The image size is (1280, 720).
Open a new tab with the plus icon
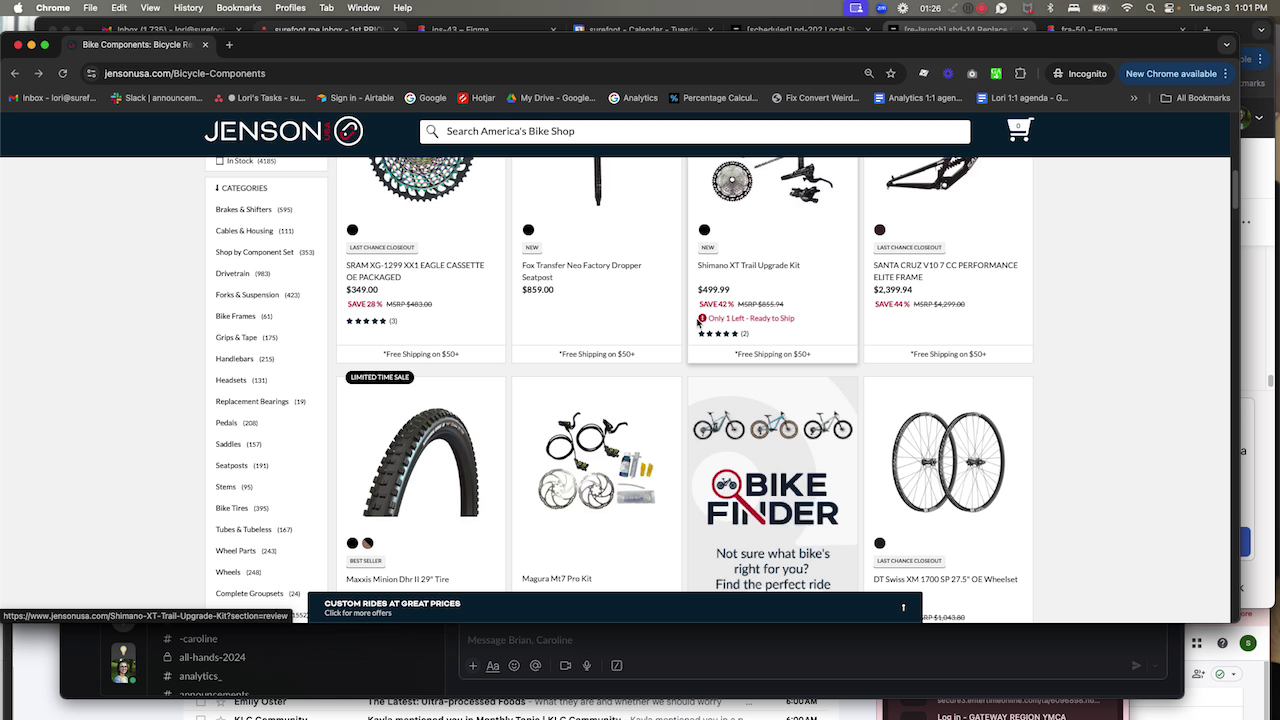tap(229, 45)
